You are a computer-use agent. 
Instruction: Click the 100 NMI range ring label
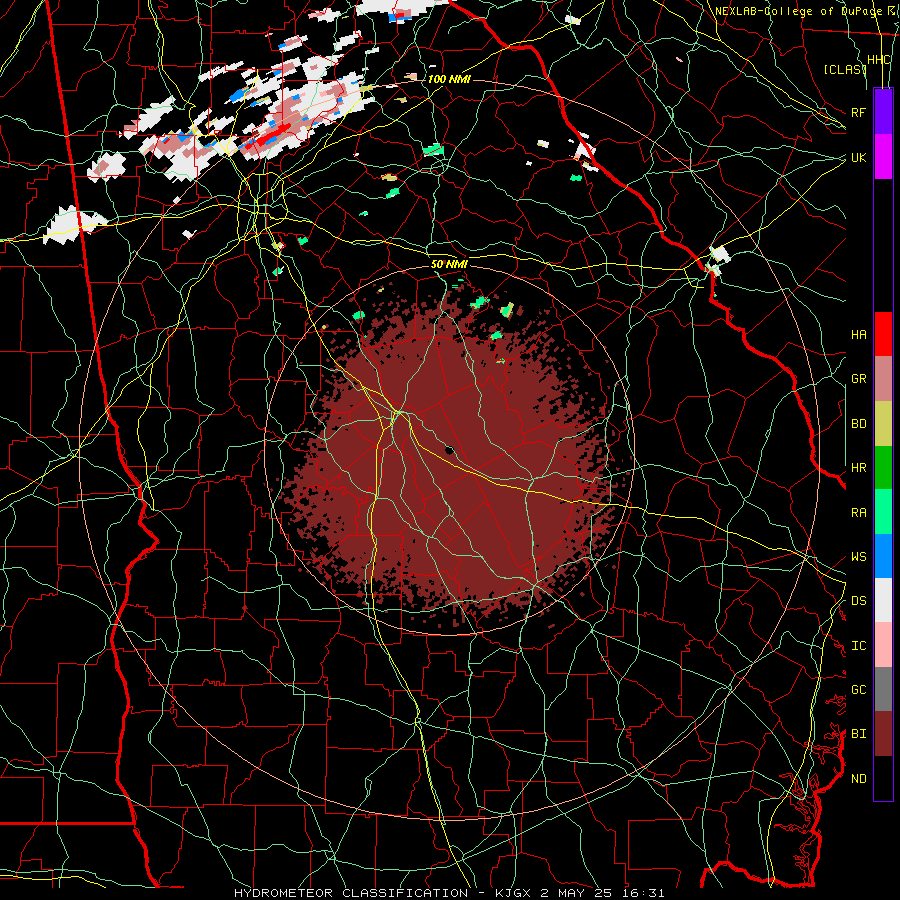449,79
